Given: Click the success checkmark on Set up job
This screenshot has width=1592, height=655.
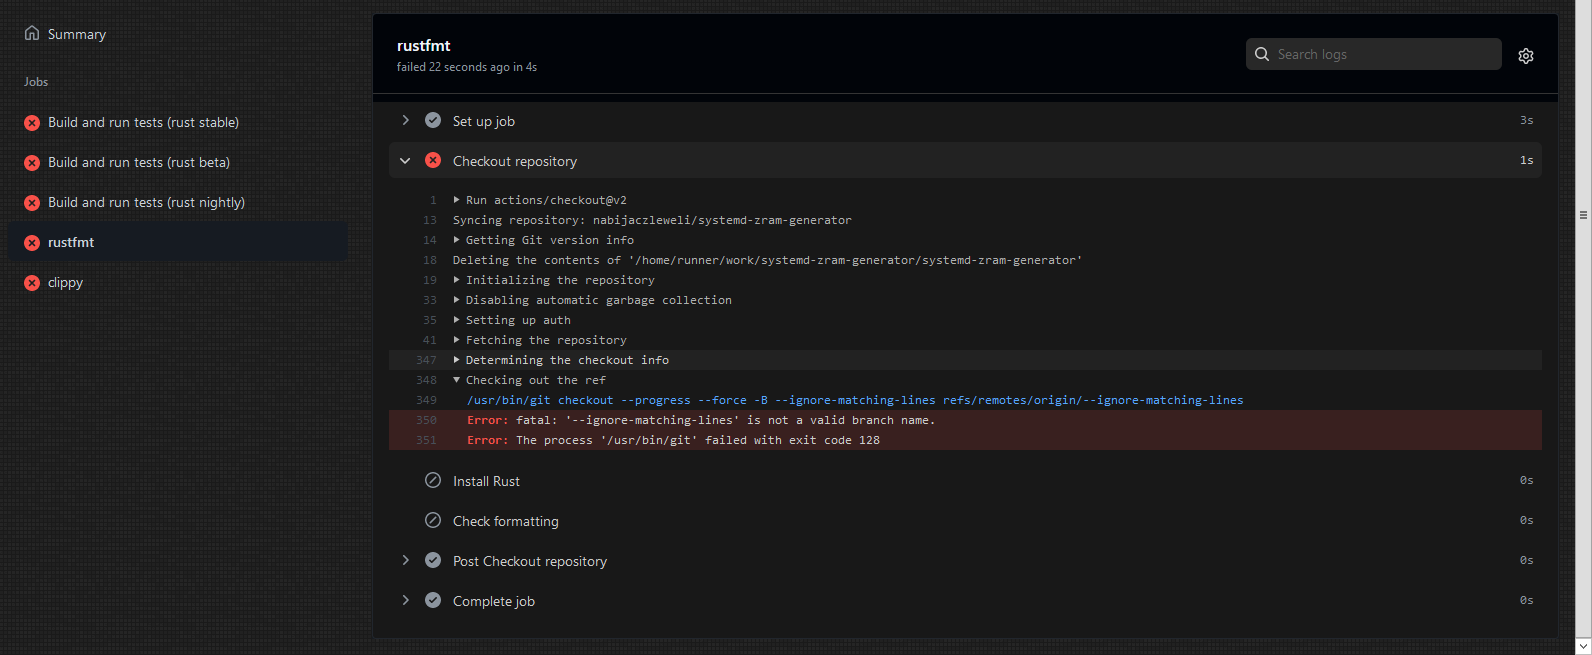Looking at the screenshot, I should [433, 120].
